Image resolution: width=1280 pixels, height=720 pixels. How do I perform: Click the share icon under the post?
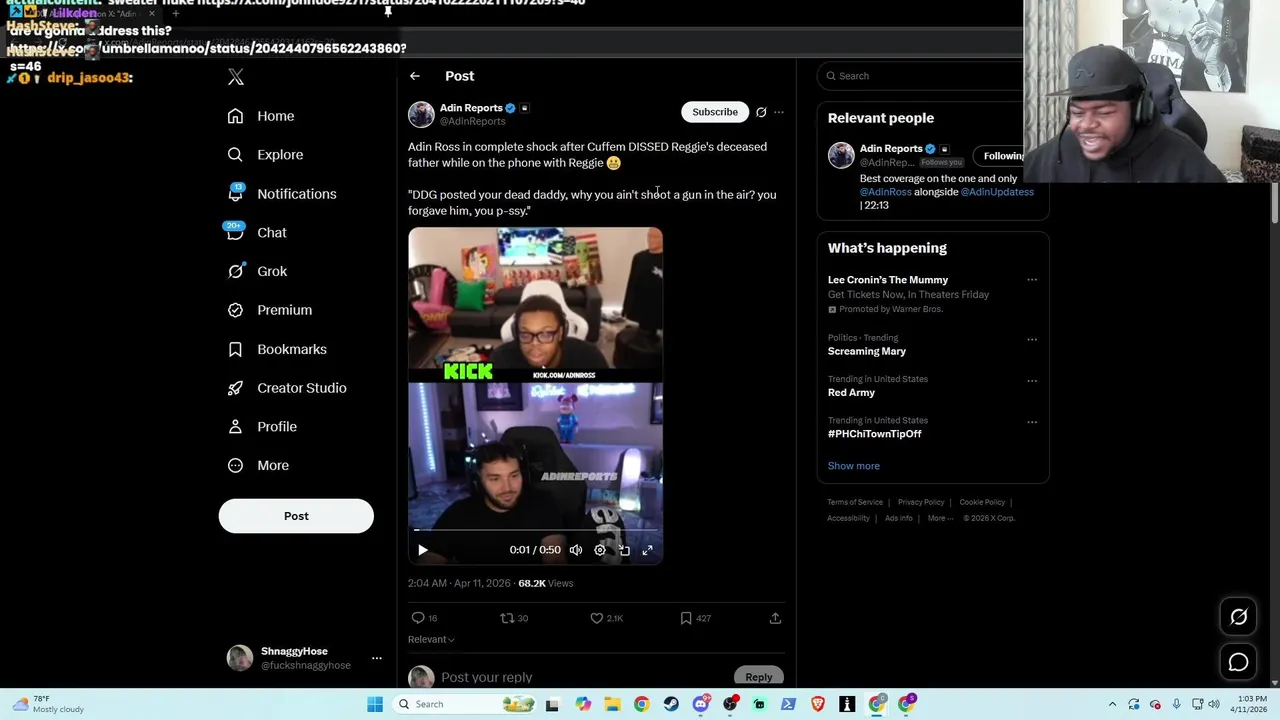pyautogui.click(x=775, y=618)
